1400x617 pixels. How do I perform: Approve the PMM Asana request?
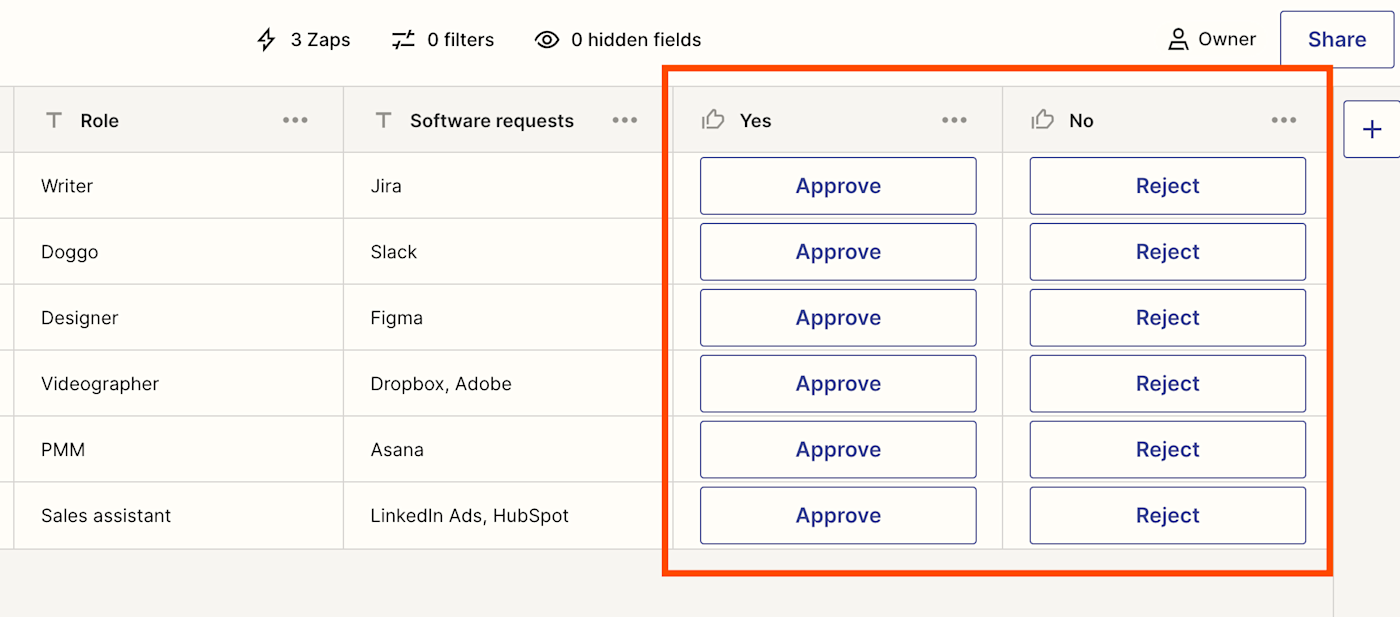[838, 450]
